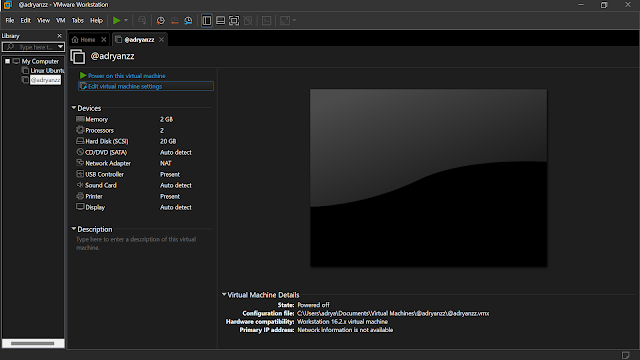Image resolution: width=640 pixels, height=360 pixels.
Task: Open the File menu
Action: click(x=10, y=20)
